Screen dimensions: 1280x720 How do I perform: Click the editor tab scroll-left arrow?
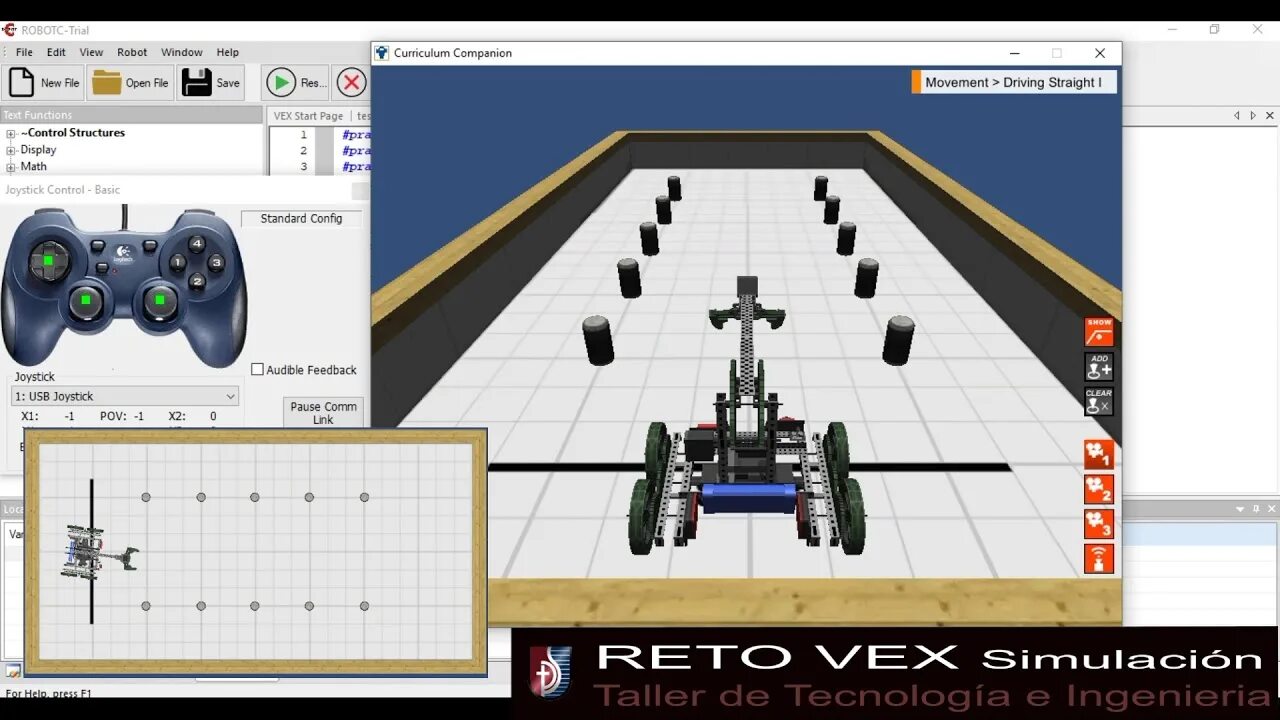[x=1236, y=116]
